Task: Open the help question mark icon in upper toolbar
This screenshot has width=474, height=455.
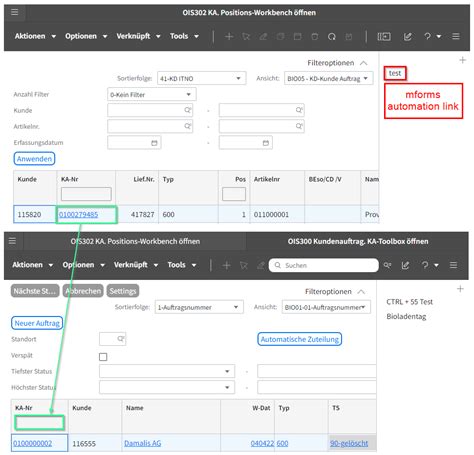Action: point(427,36)
